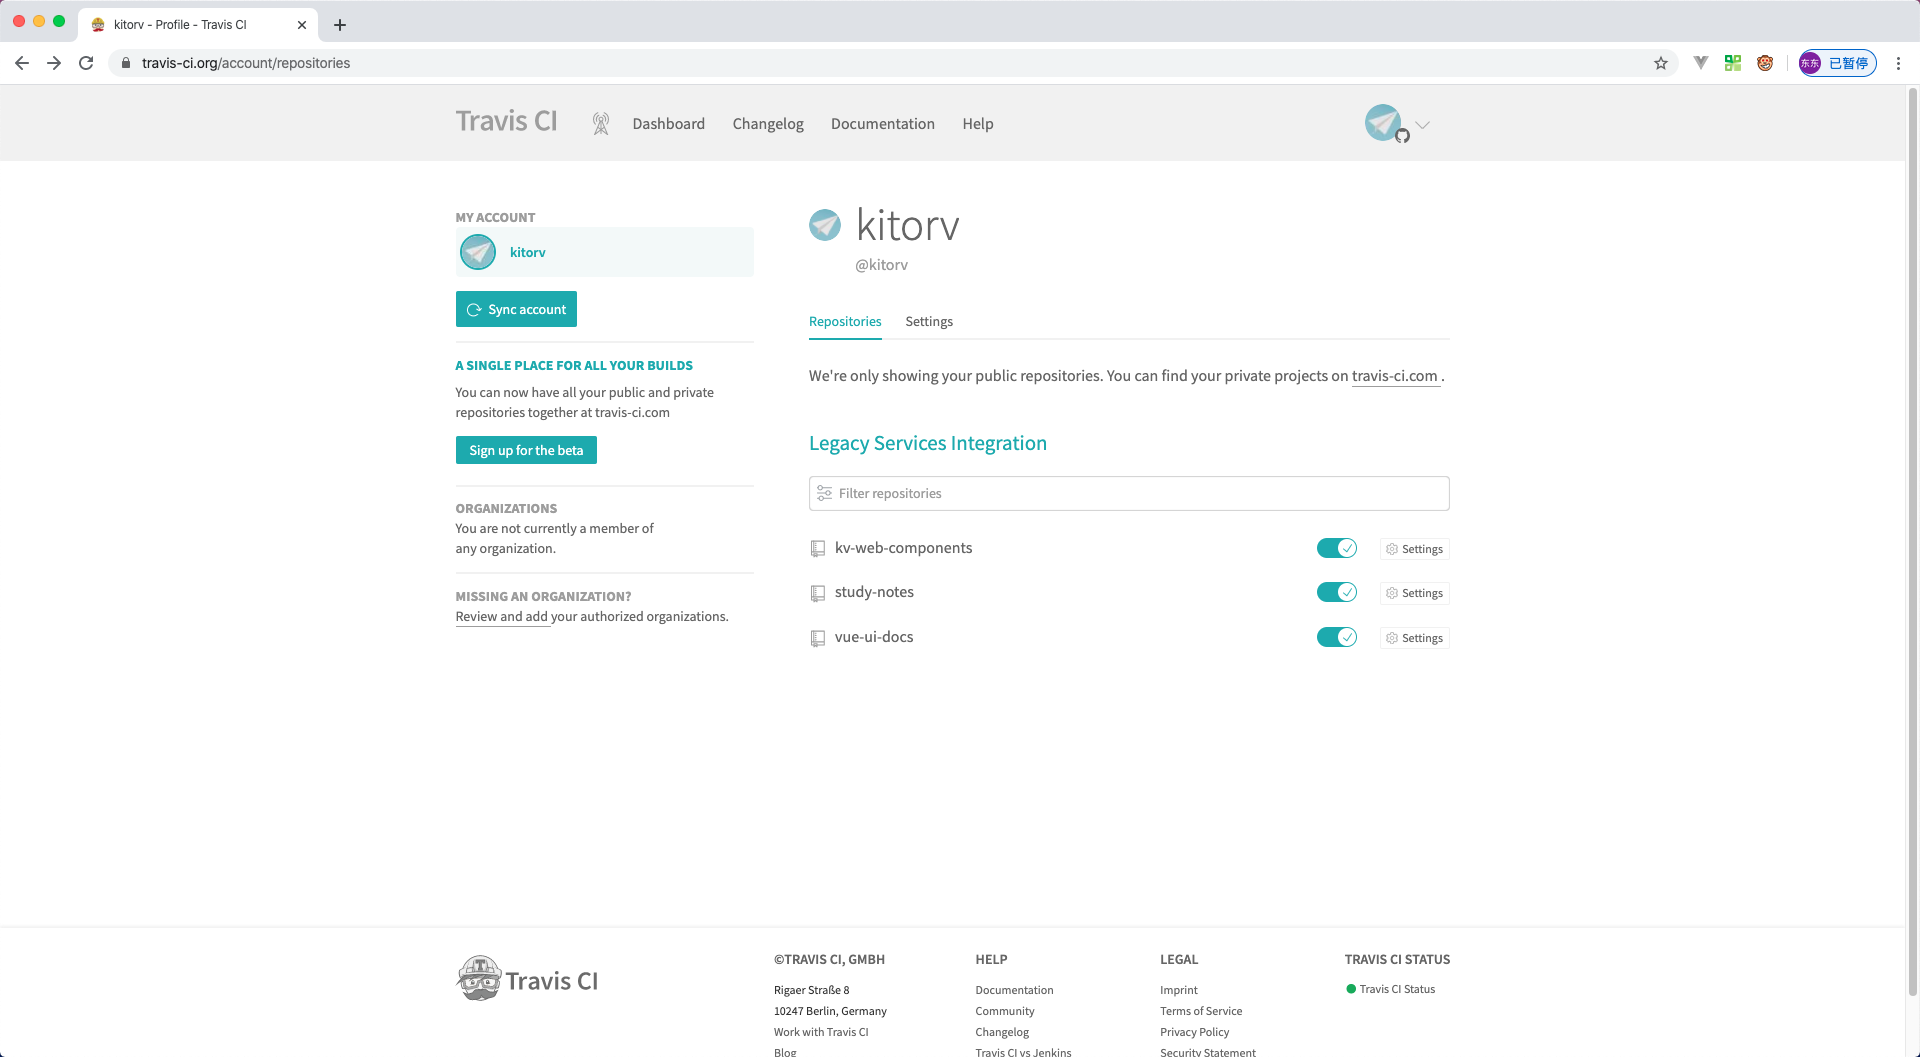Click the repository icon next to study-notes
This screenshot has width=1920, height=1057.
click(818, 593)
